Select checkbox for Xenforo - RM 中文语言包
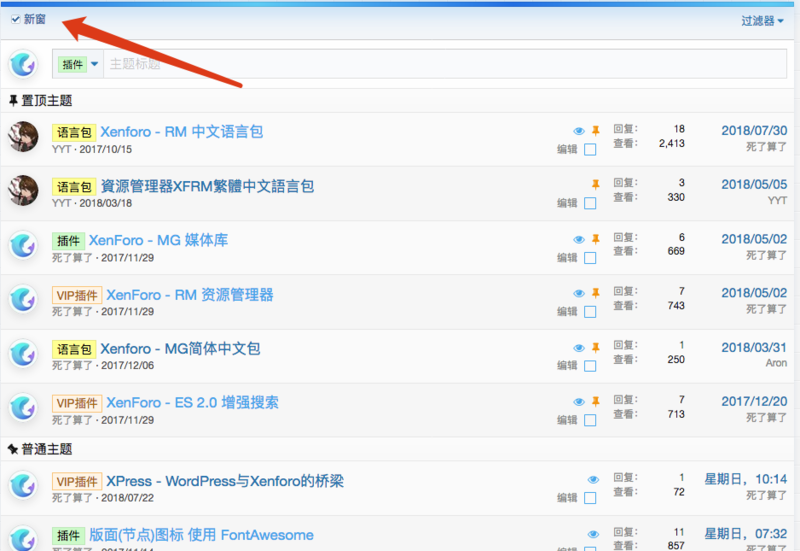This screenshot has height=551, width=800. tap(590, 149)
